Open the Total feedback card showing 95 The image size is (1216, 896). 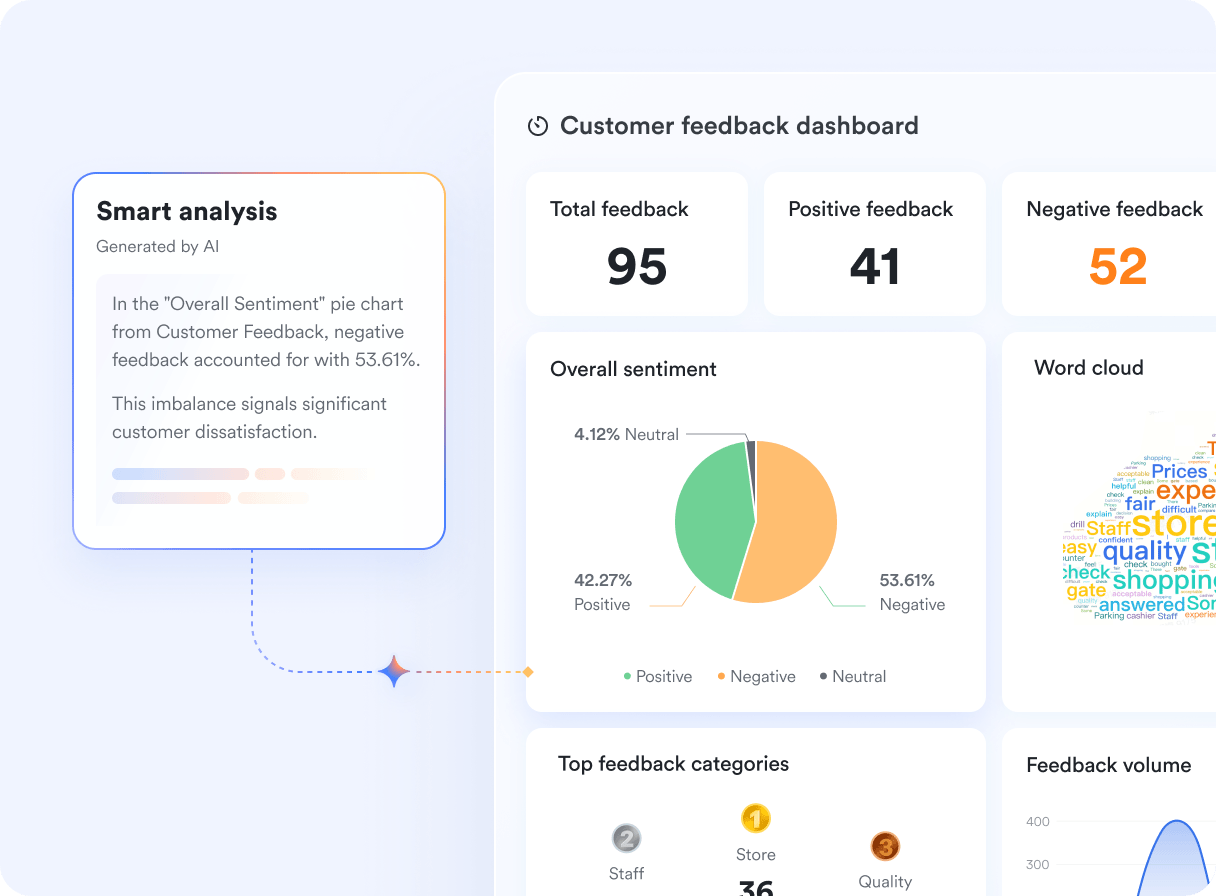click(x=637, y=244)
